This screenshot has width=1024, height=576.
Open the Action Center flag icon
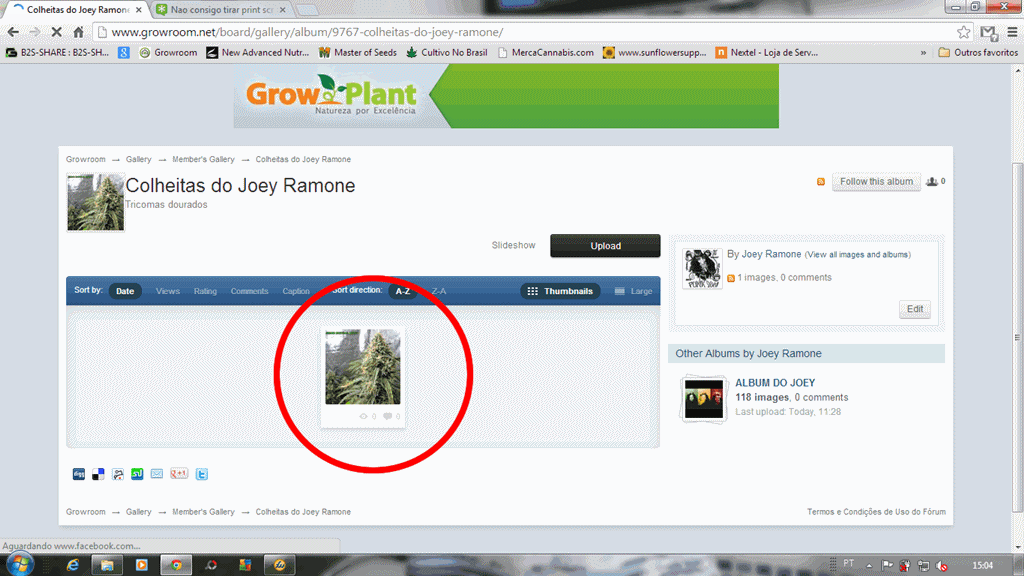887,566
